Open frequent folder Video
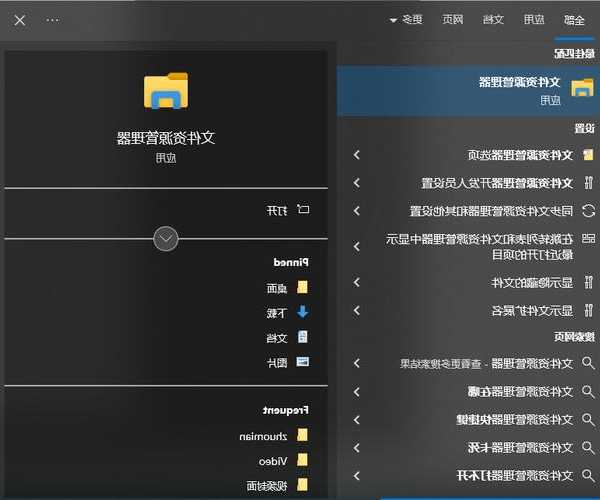Image resolution: width=600 pixels, height=500 pixels. point(273,461)
